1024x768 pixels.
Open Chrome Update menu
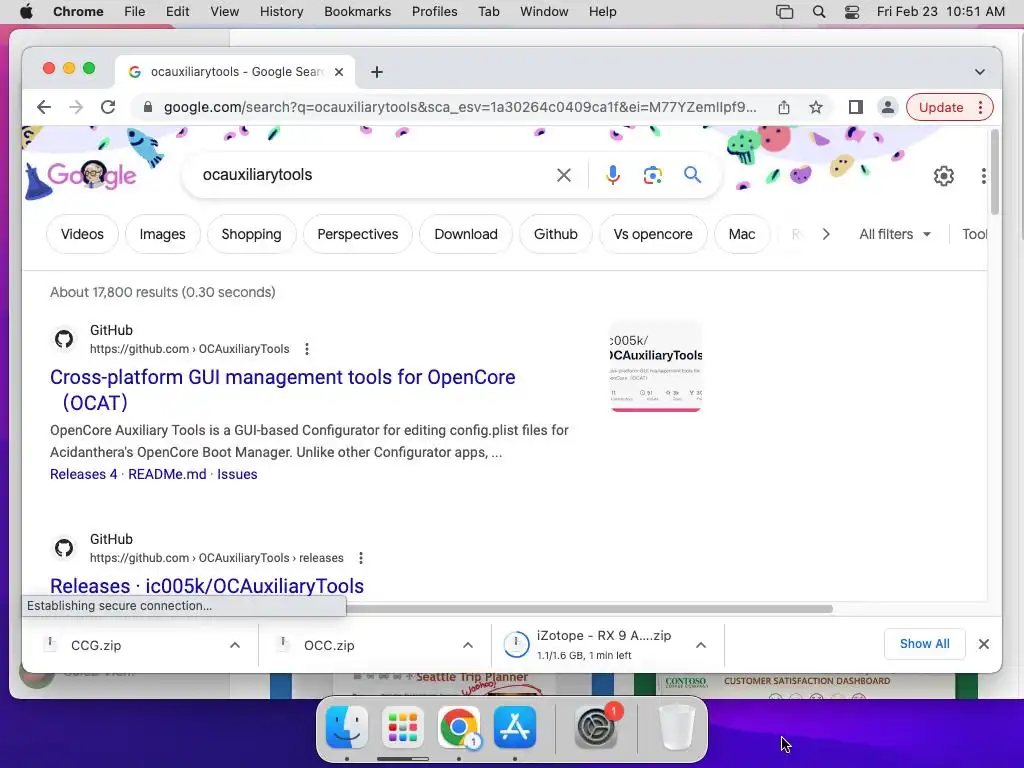(950, 107)
